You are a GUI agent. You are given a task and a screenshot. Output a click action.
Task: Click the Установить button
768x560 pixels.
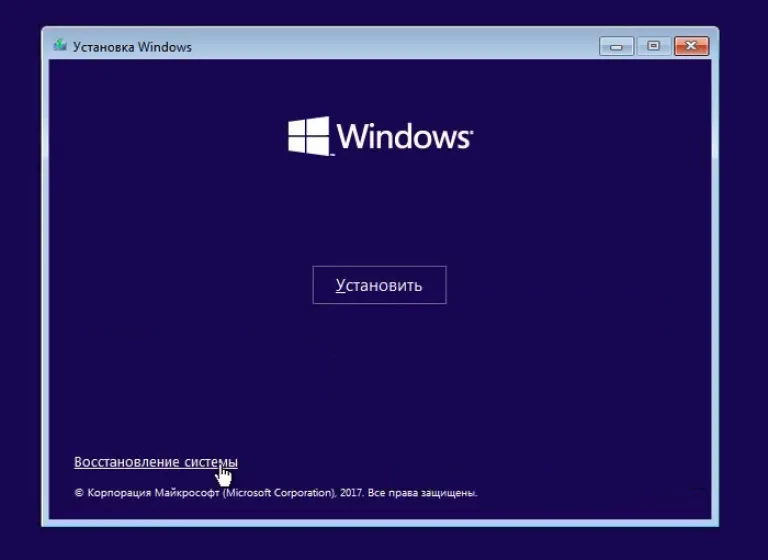[380, 285]
